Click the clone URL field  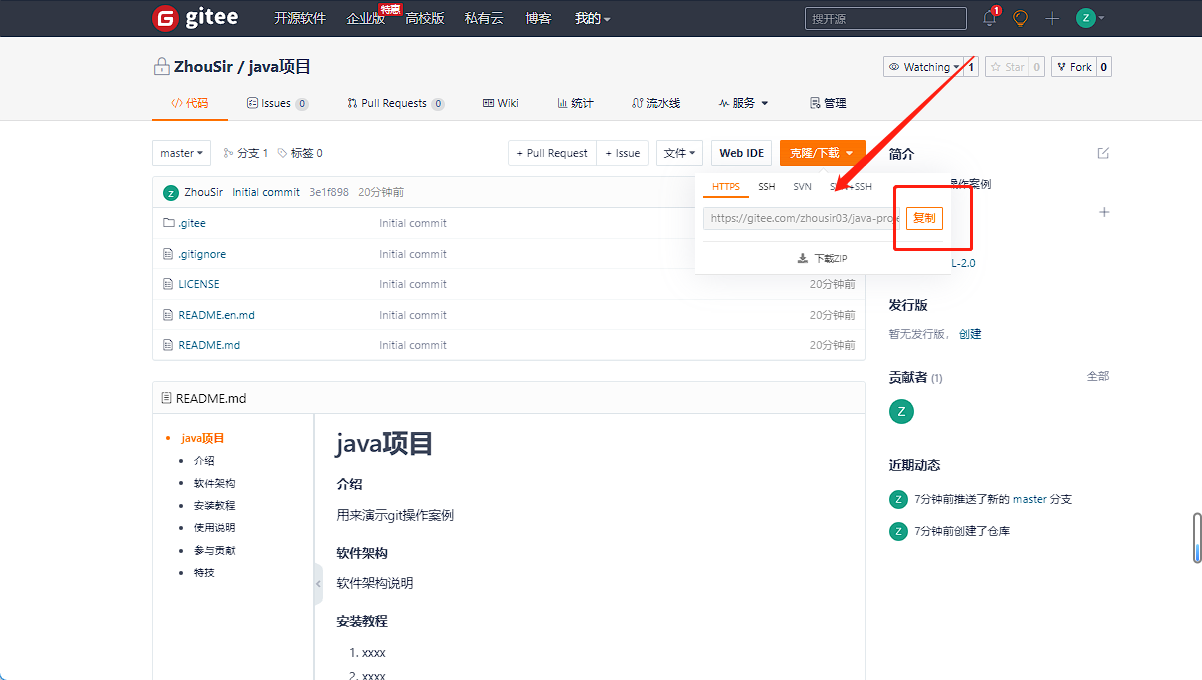802,218
